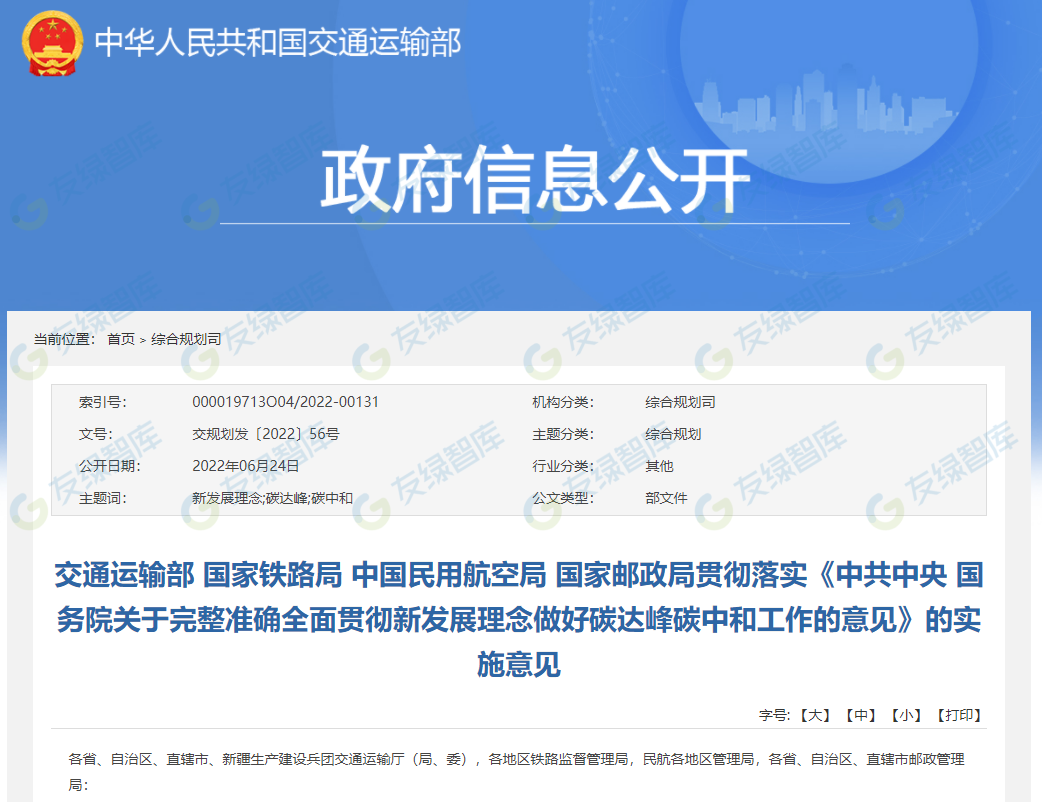Image resolution: width=1042 pixels, height=802 pixels.
Task: Click the 公文类型 value 部文件
Action: [x=666, y=498]
